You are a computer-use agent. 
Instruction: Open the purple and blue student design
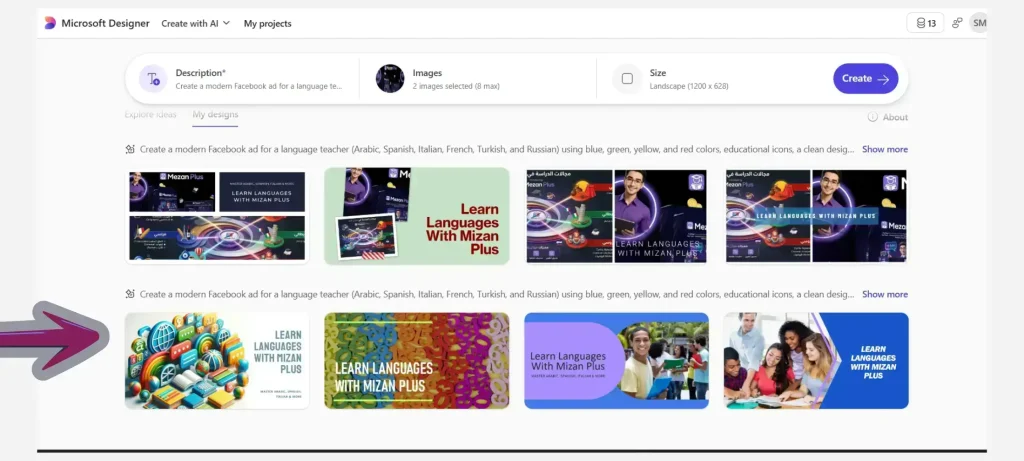pyautogui.click(x=616, y=360)
